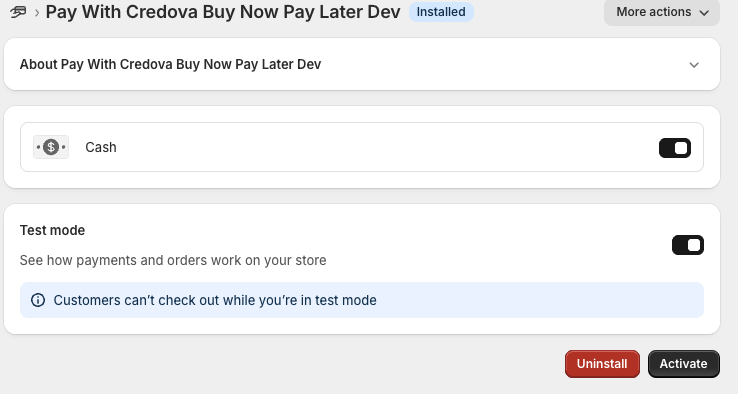738x394 pixels.
Task: Click the Cash payment method icon
Action: [x=51, y=147]
